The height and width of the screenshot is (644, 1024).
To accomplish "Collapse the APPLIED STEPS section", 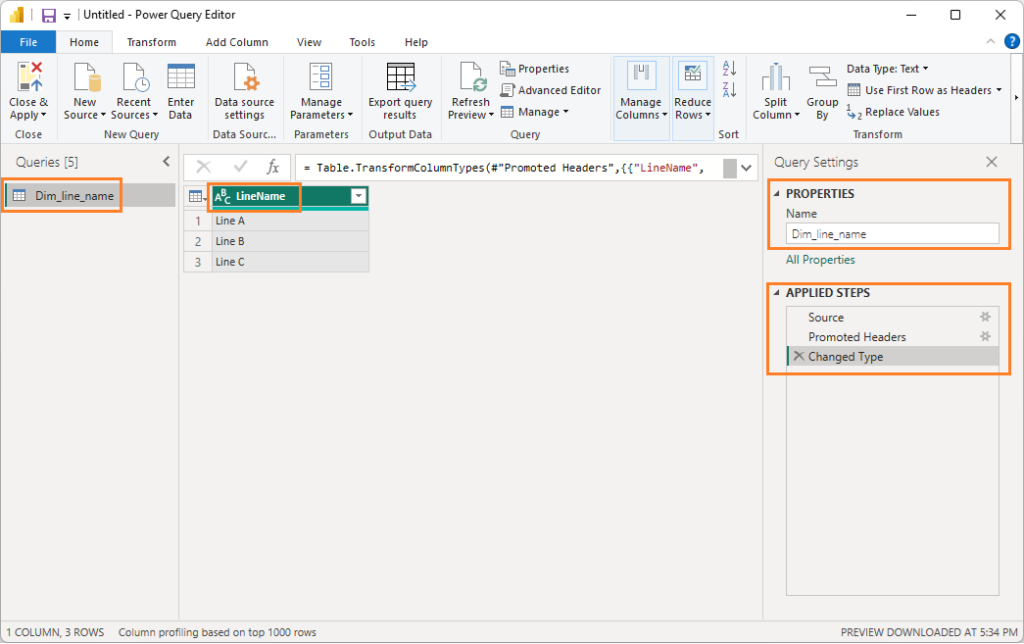I will click(x=776, y=293).
